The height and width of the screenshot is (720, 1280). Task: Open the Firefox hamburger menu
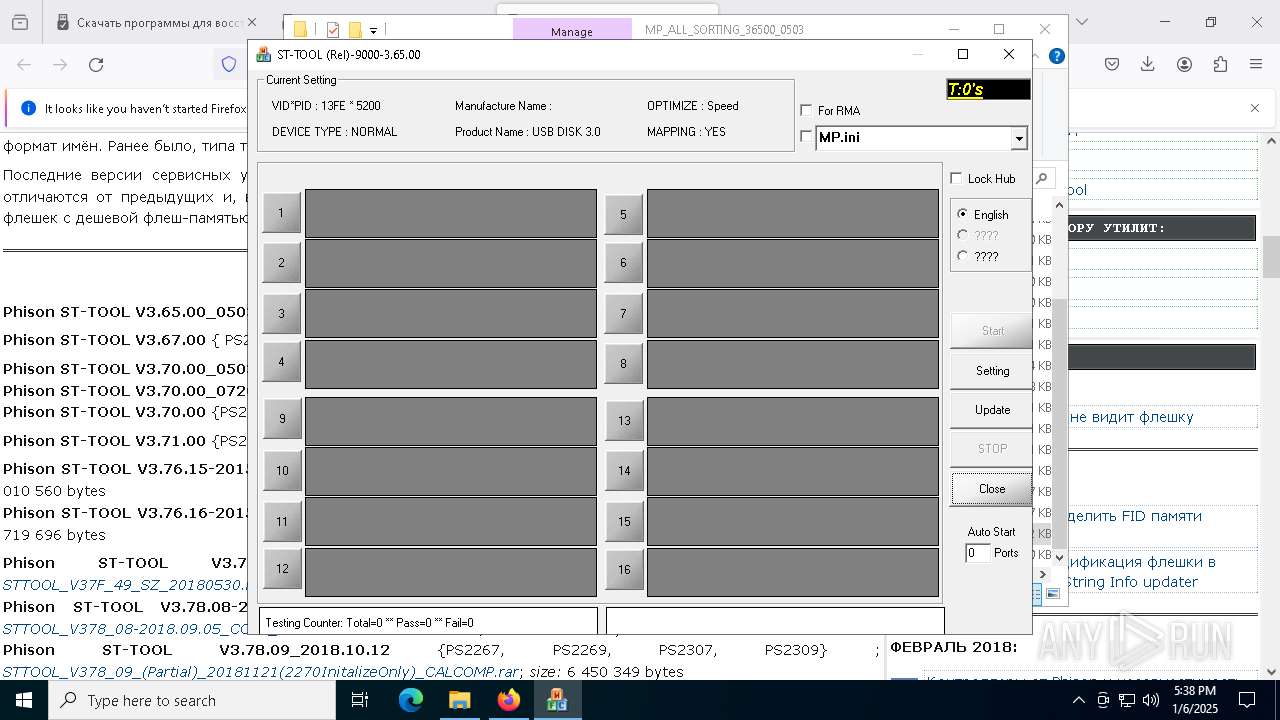click(1256, 65)
